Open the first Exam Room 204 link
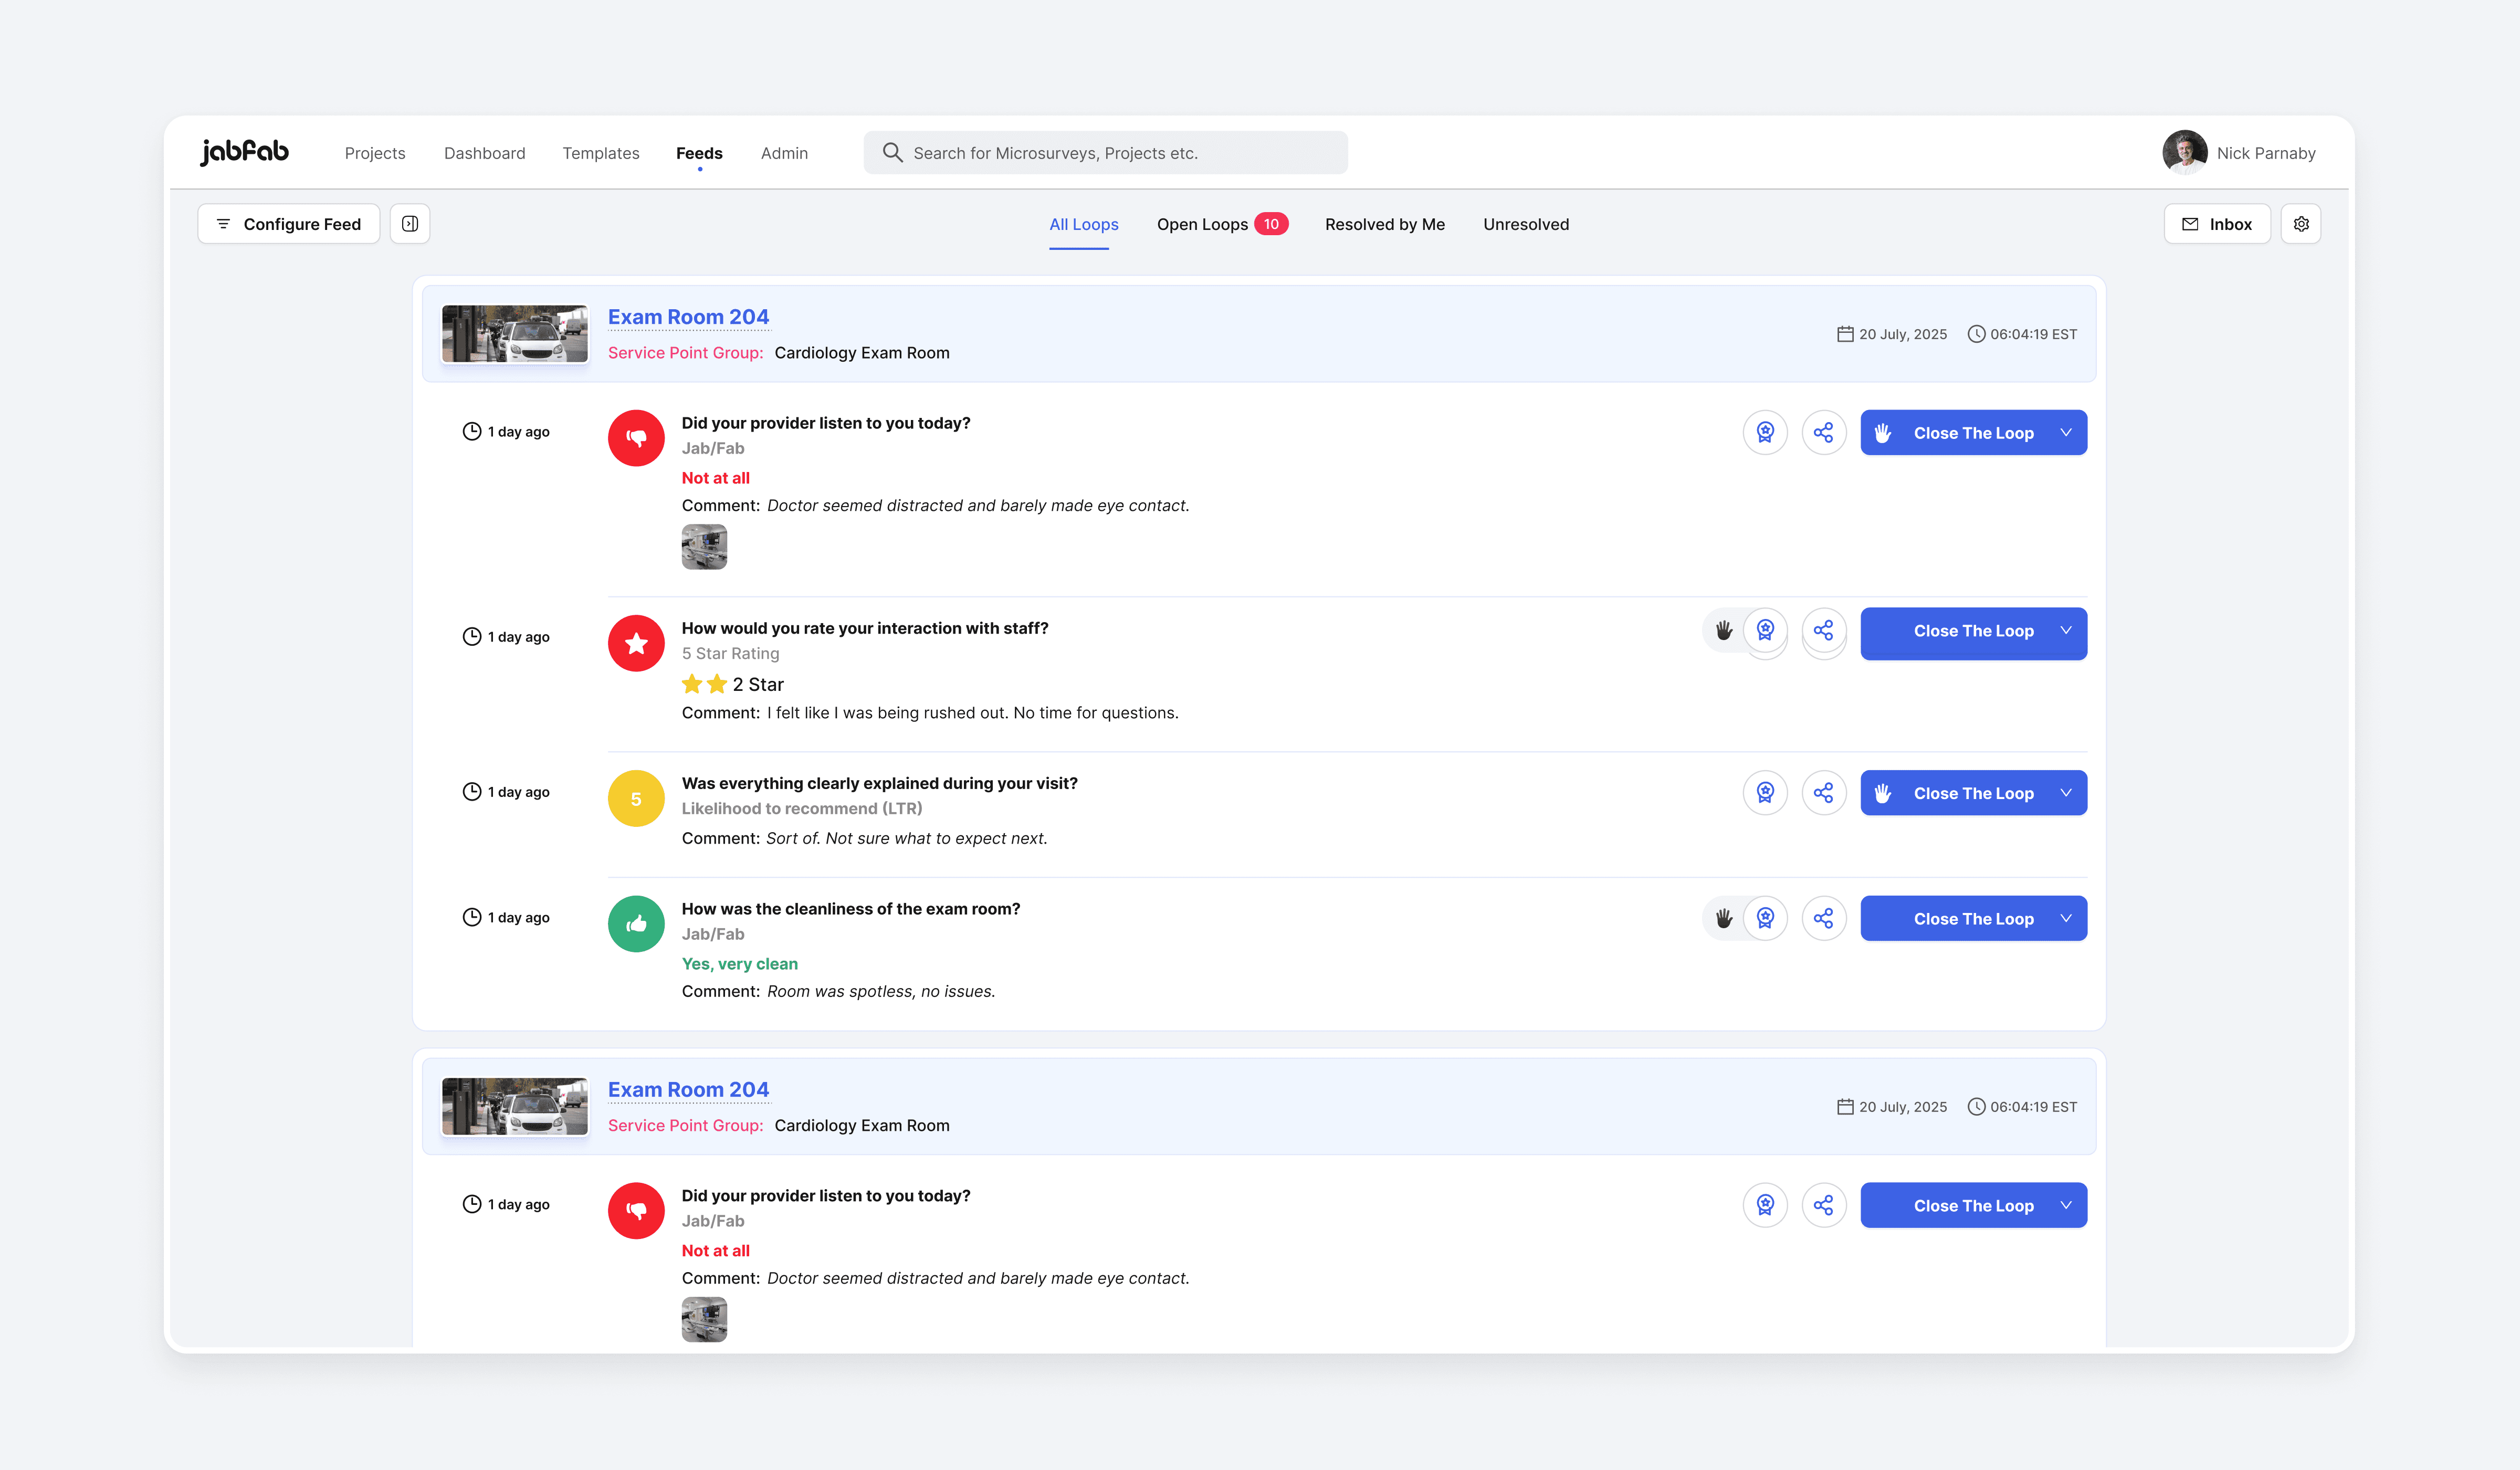 point(688,317)
